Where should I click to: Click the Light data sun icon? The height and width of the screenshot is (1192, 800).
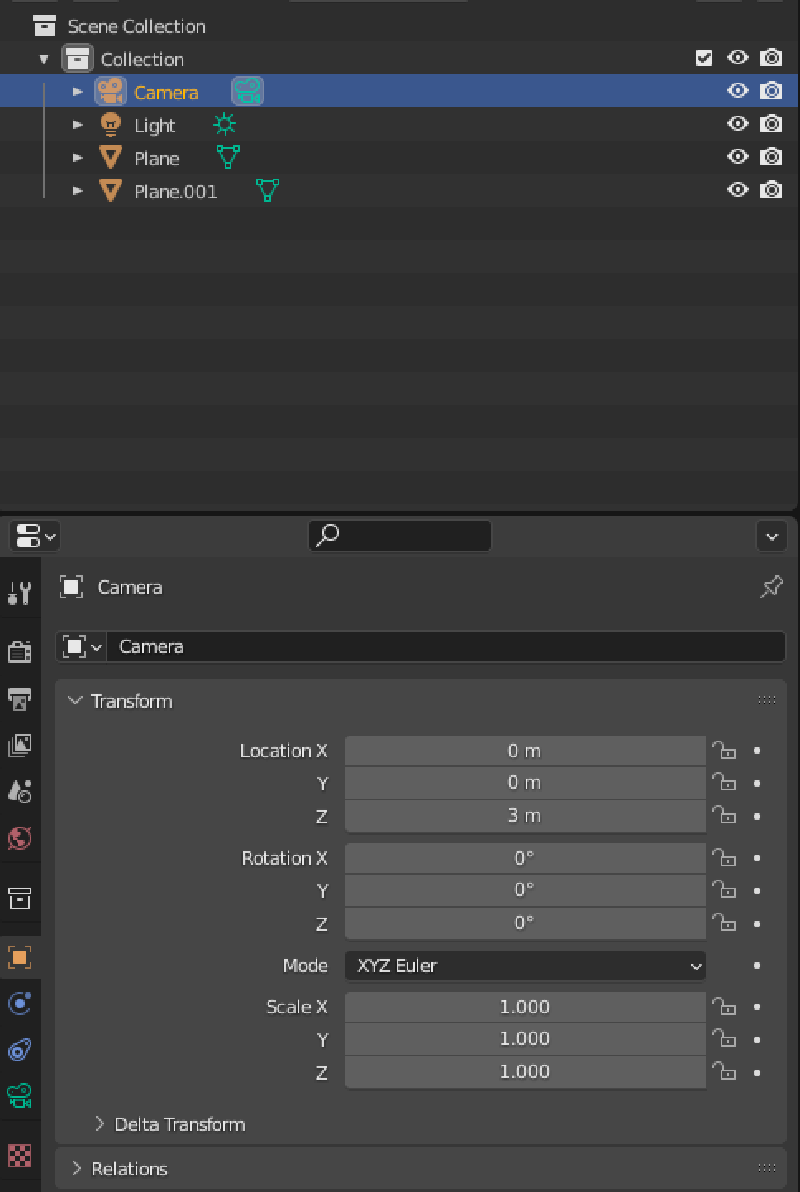tap(225, 125)
